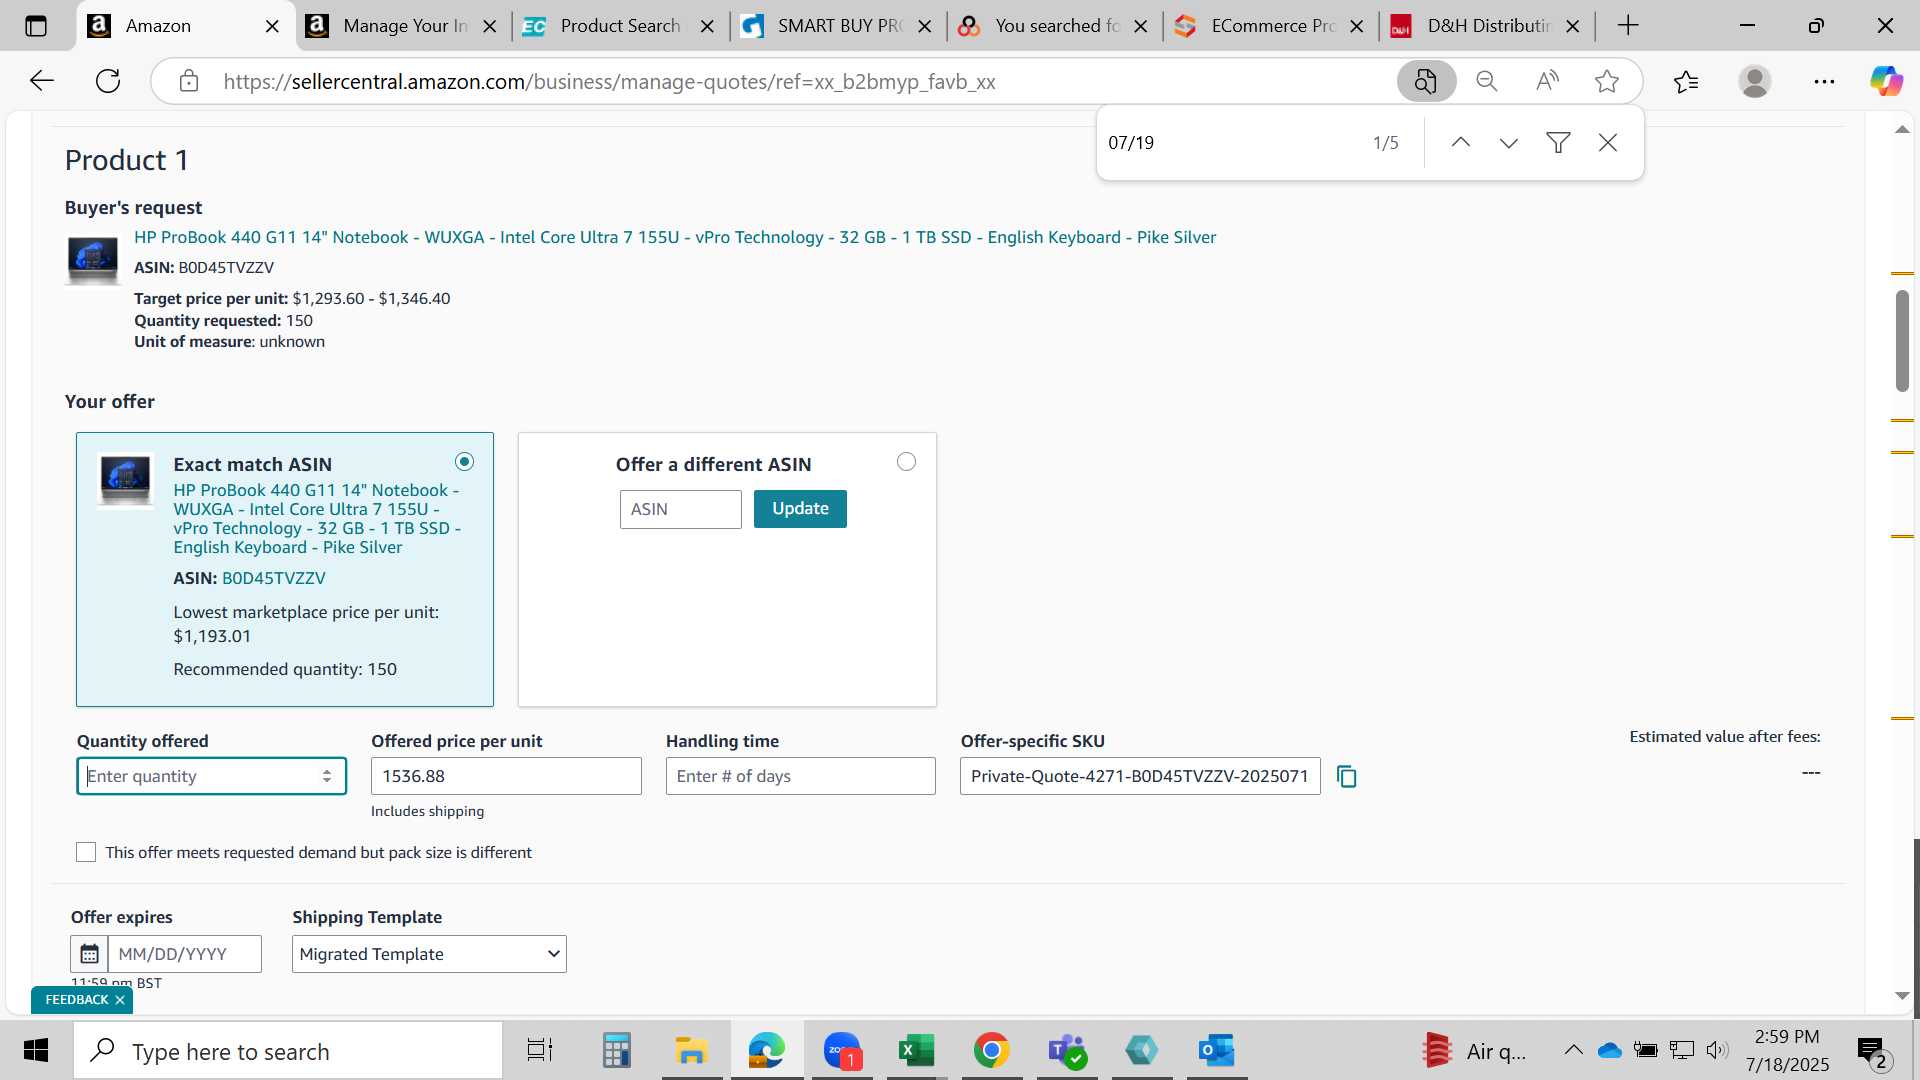The width and height of the screenshot is (1920, 1080).
Task: Open Calculator from the taskbar
Action: click(616, 1051)
